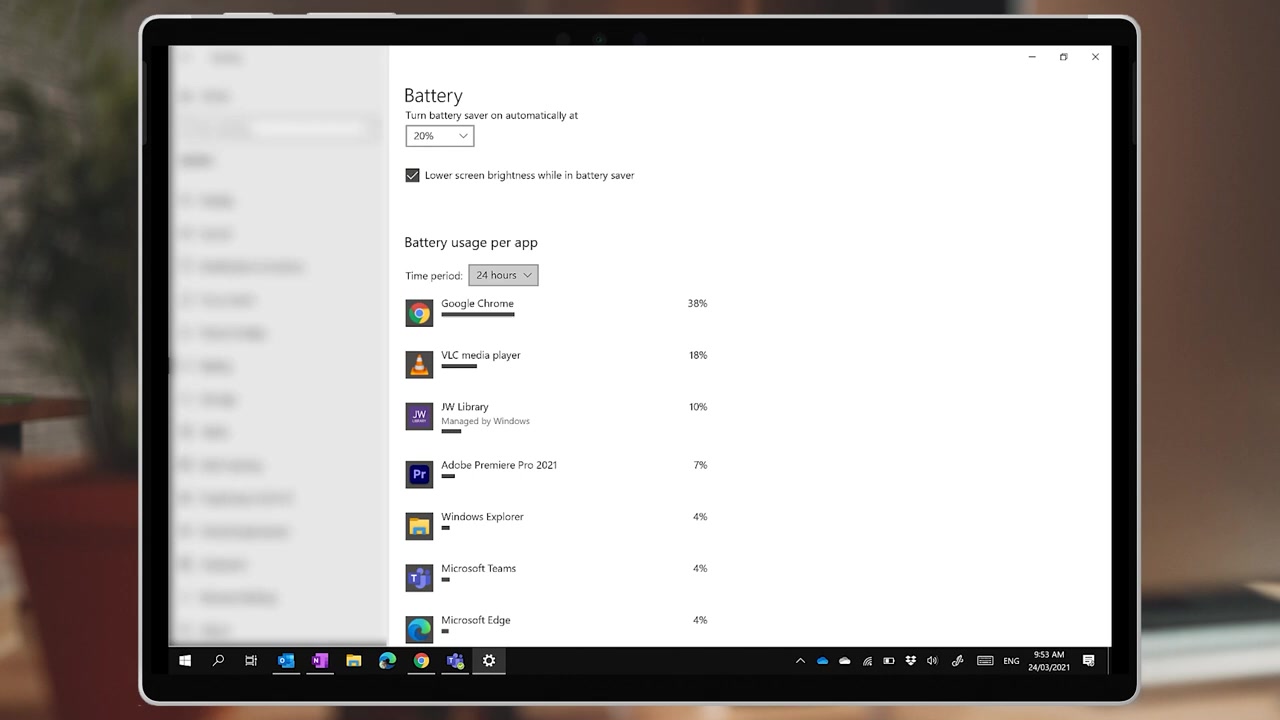Open Windows Ink Workspace pen icon
The image size is (1280, 720).
(957, 661)
